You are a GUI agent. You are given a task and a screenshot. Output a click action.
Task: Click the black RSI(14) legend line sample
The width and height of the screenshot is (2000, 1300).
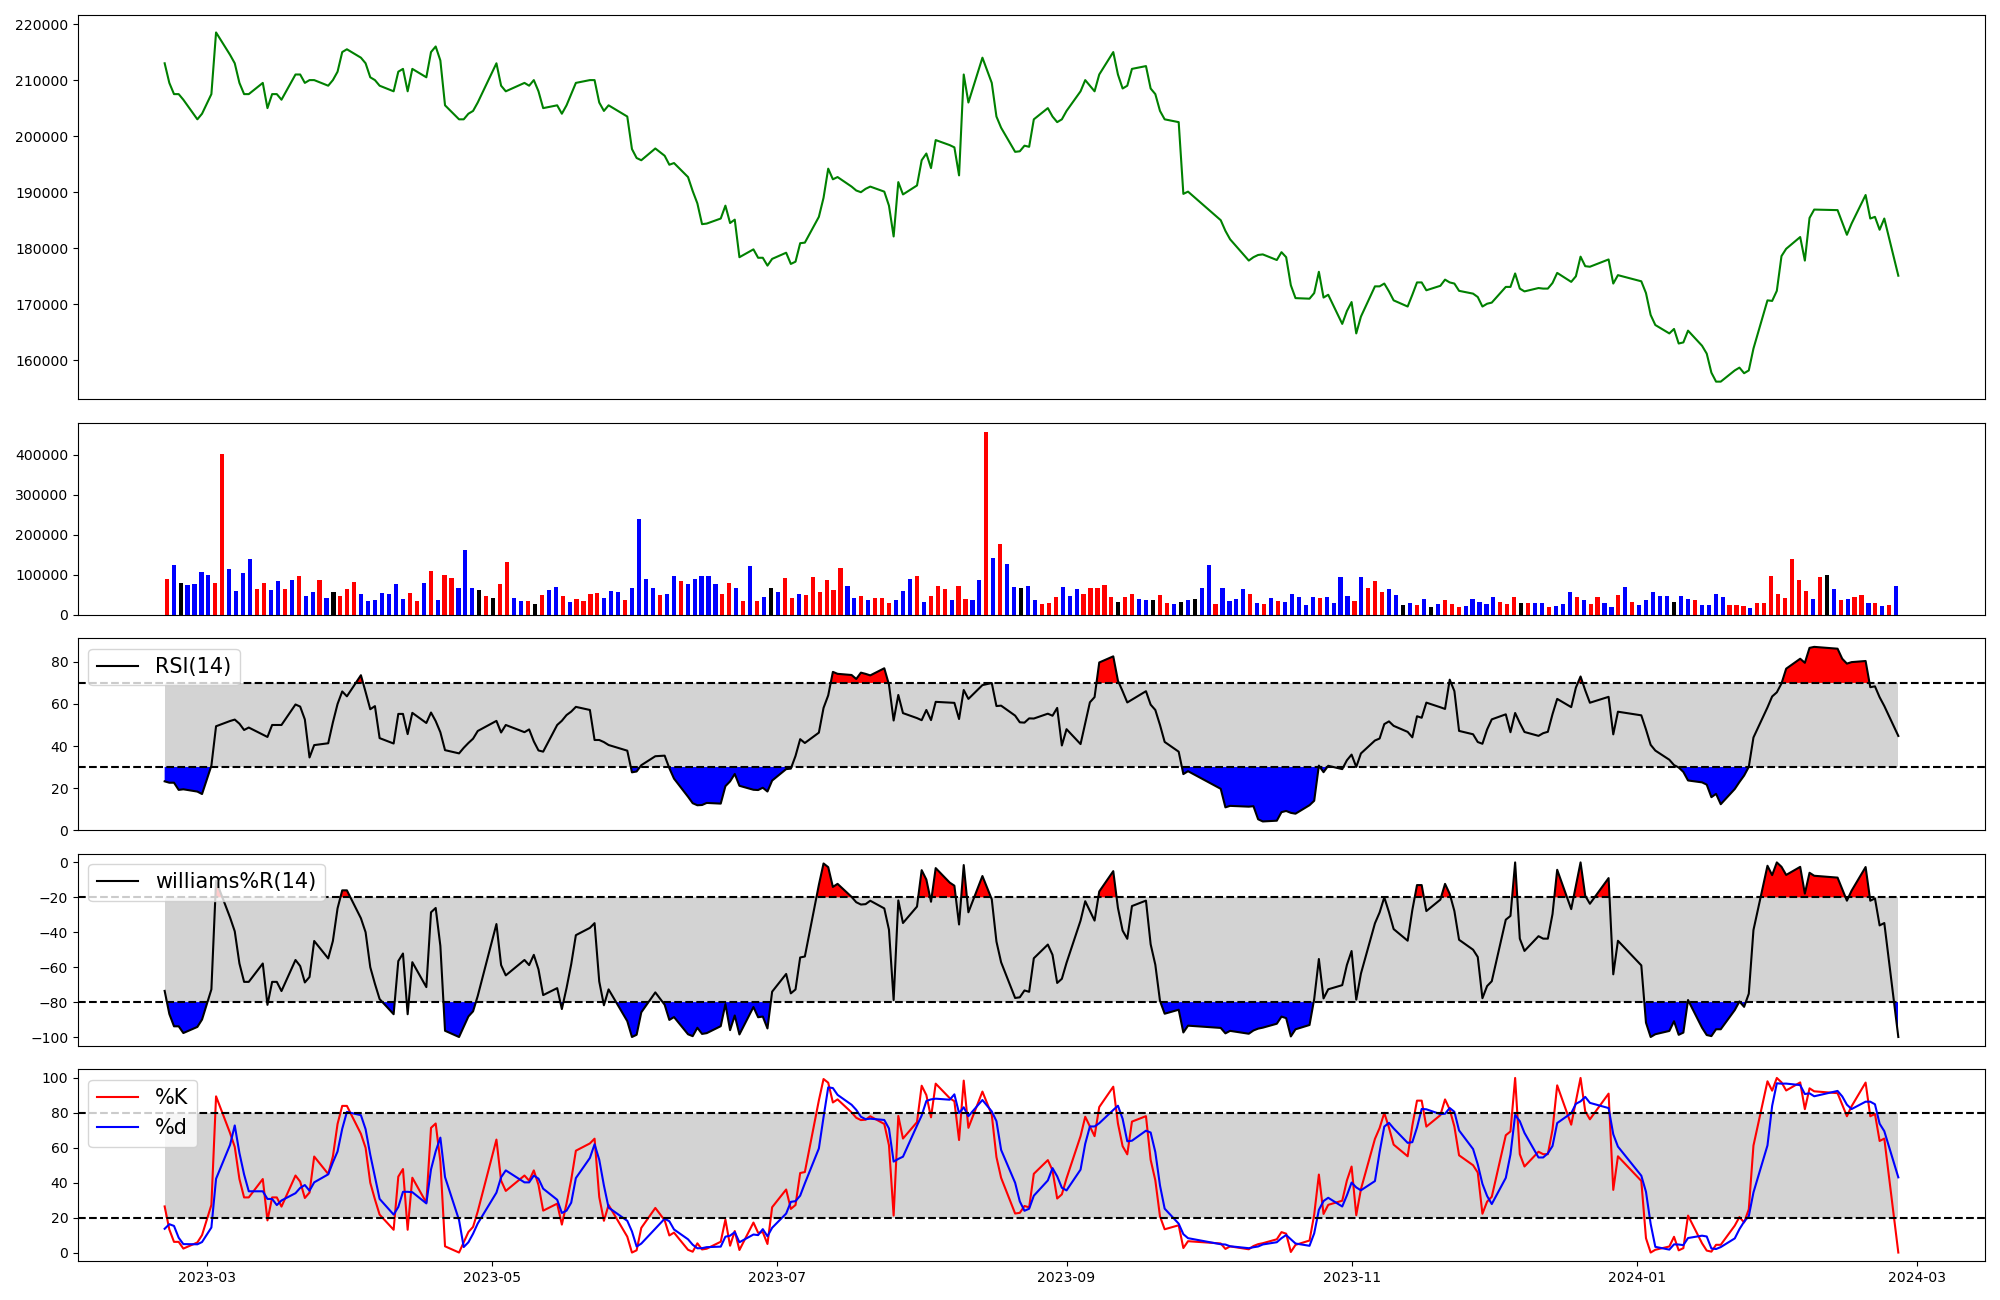(117, 666)
